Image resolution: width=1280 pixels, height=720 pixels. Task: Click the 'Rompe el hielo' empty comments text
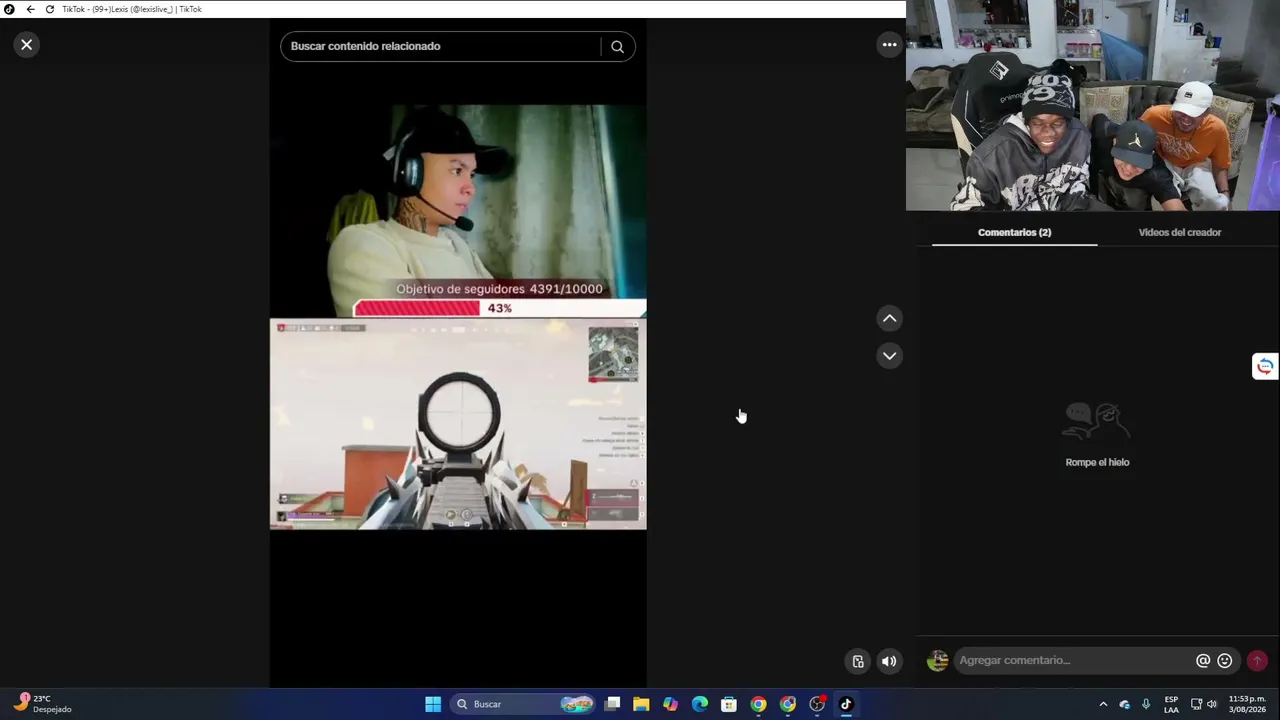coord(1097,462)
